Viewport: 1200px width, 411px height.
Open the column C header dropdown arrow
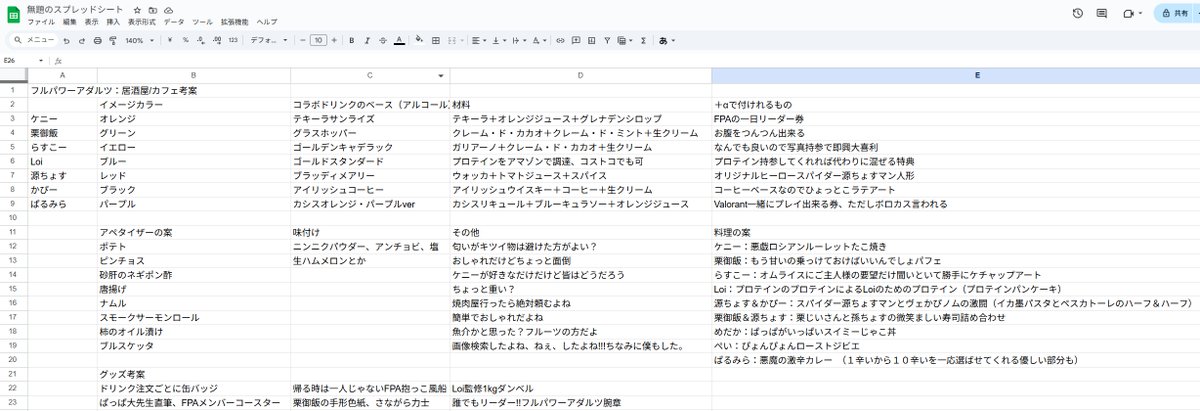tap(441, 75)
